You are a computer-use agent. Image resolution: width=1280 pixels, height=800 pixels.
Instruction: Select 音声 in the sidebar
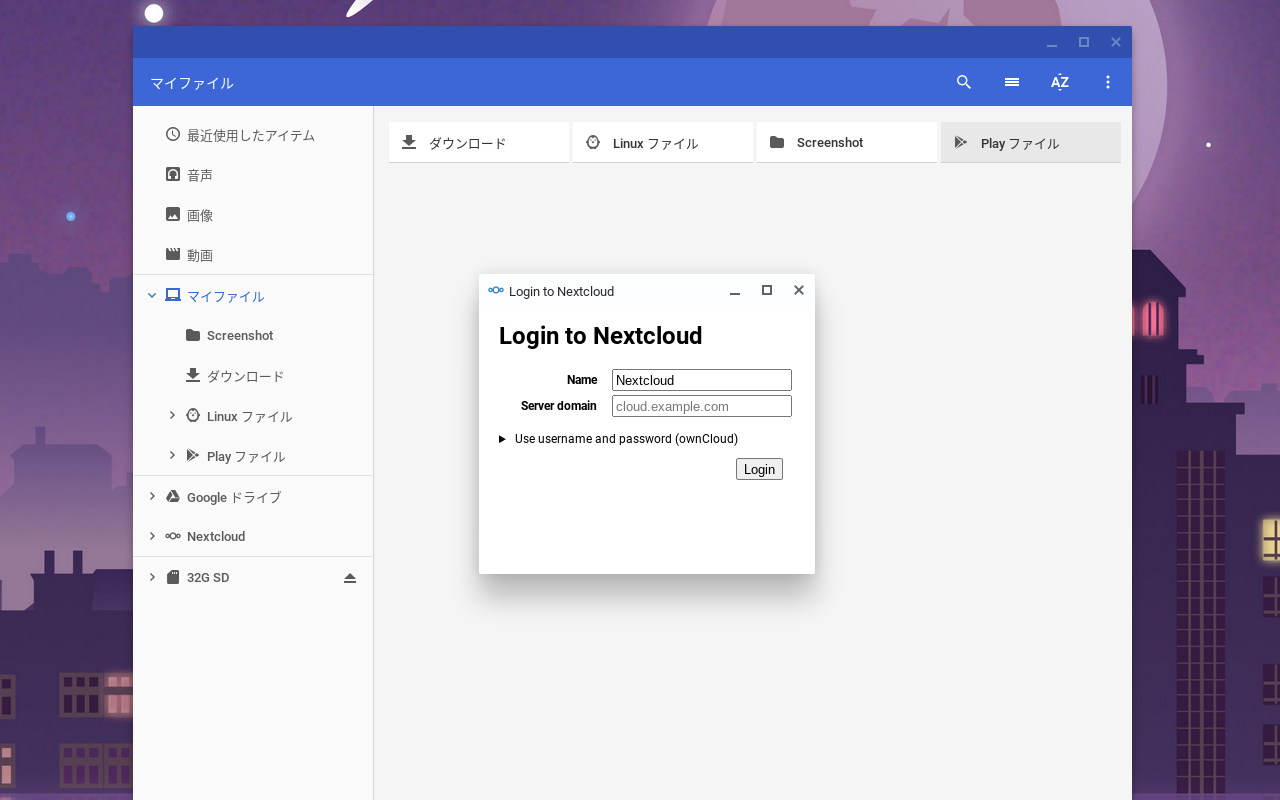click(200, 175)
